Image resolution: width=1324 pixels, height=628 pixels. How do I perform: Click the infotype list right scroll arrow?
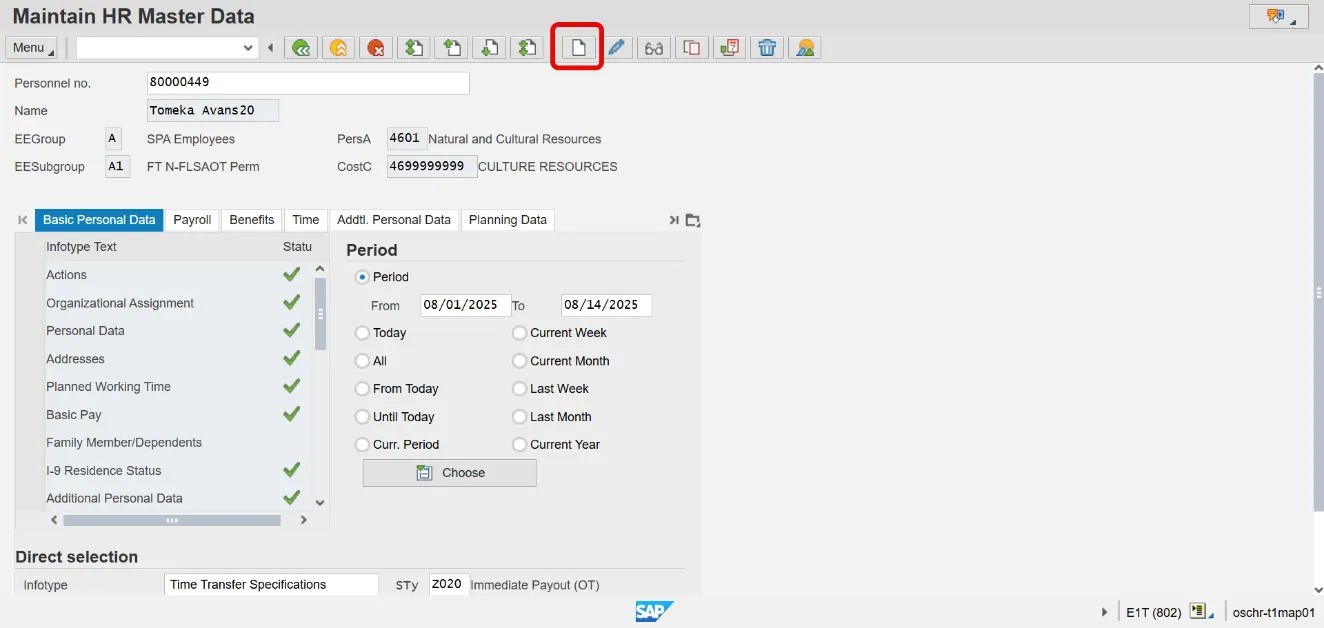(x=304, y=520)
